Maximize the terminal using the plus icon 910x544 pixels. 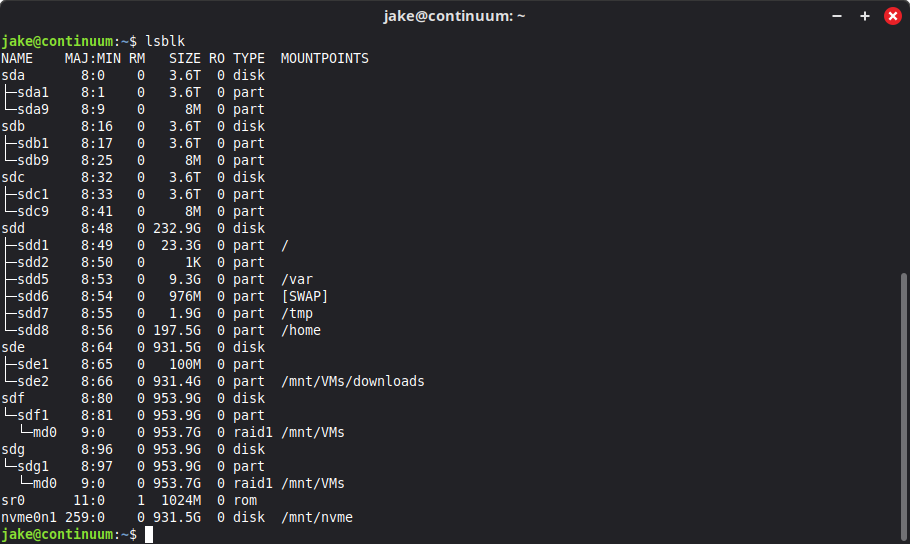[x=865, y=16]
